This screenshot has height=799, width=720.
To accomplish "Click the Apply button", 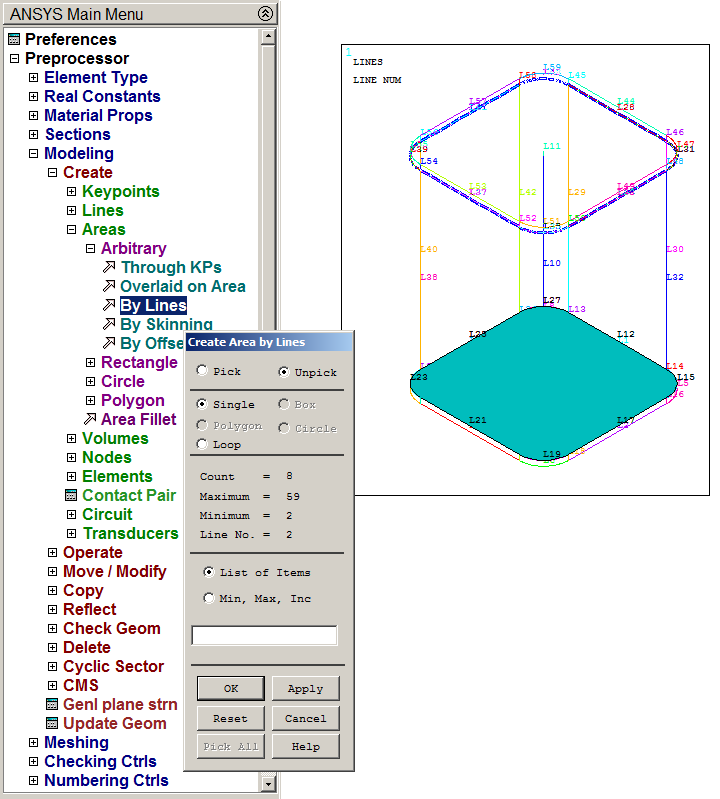I will [x=305, y=688].
